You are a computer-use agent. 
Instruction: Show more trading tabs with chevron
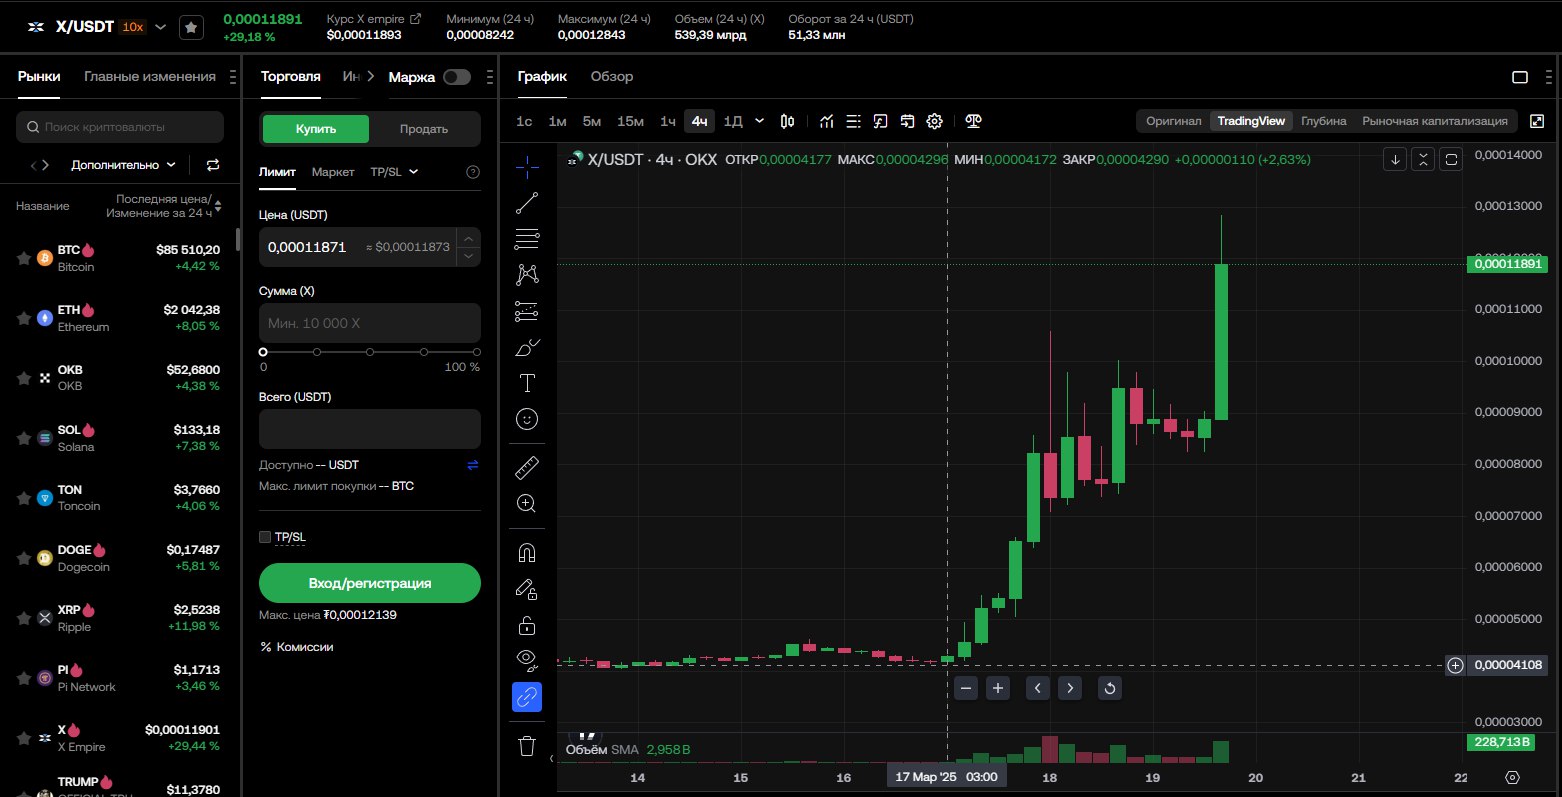370,76
